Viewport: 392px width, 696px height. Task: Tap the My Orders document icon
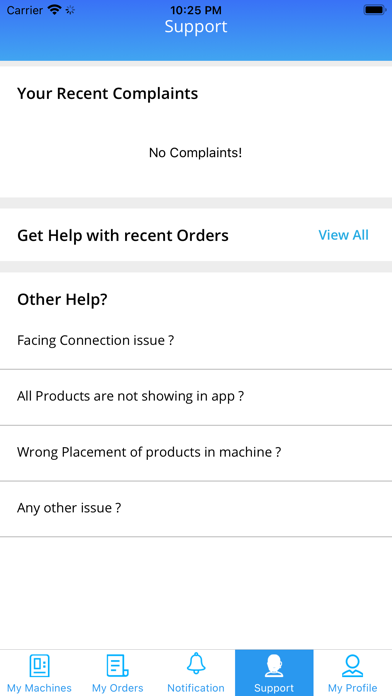point(118,666)
